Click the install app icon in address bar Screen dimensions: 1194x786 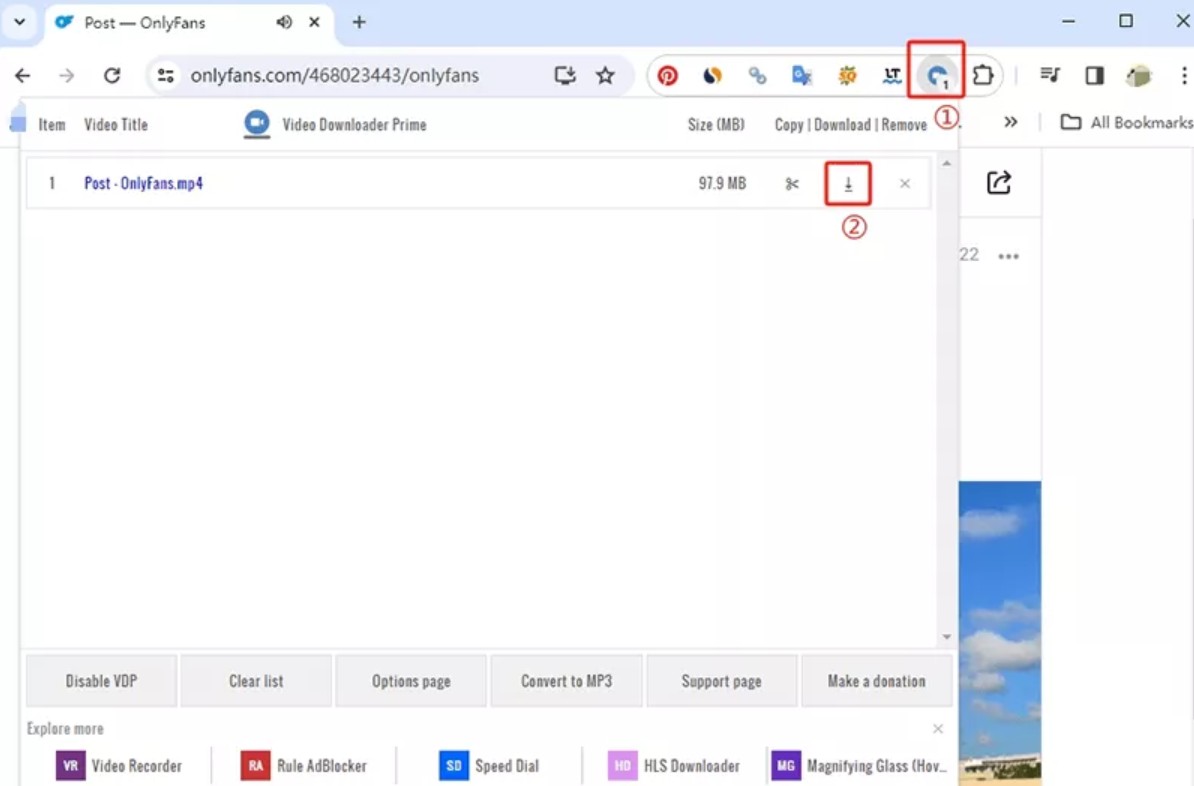click(x=565, y=75)
